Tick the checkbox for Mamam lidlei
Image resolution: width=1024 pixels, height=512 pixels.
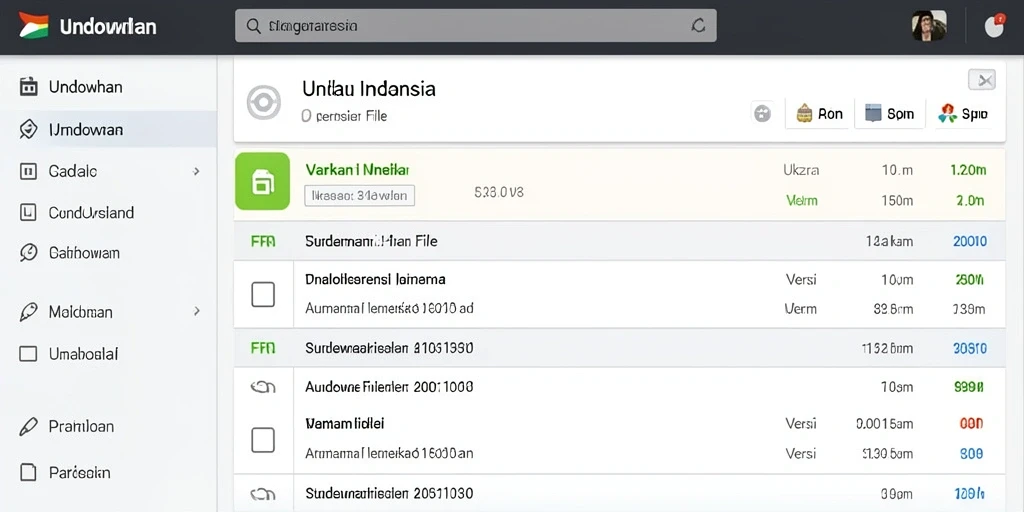[263, 440]
